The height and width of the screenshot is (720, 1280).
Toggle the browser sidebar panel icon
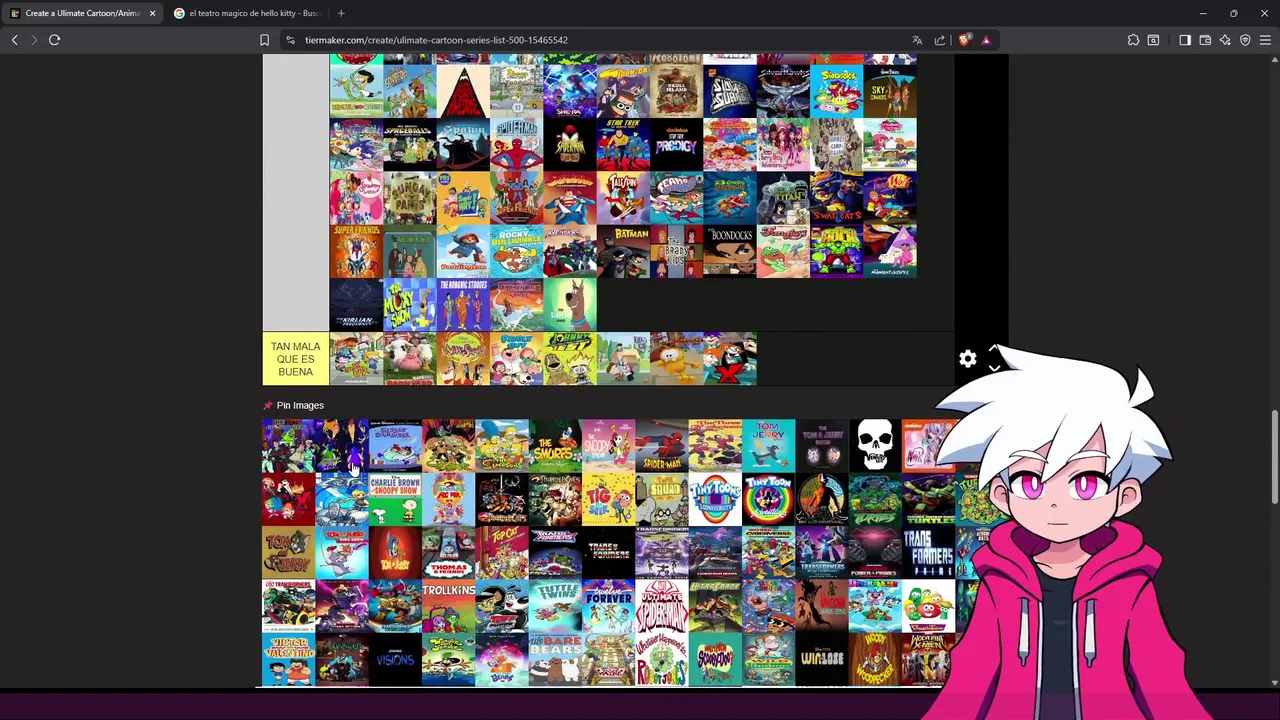(x=1185, y=40)
